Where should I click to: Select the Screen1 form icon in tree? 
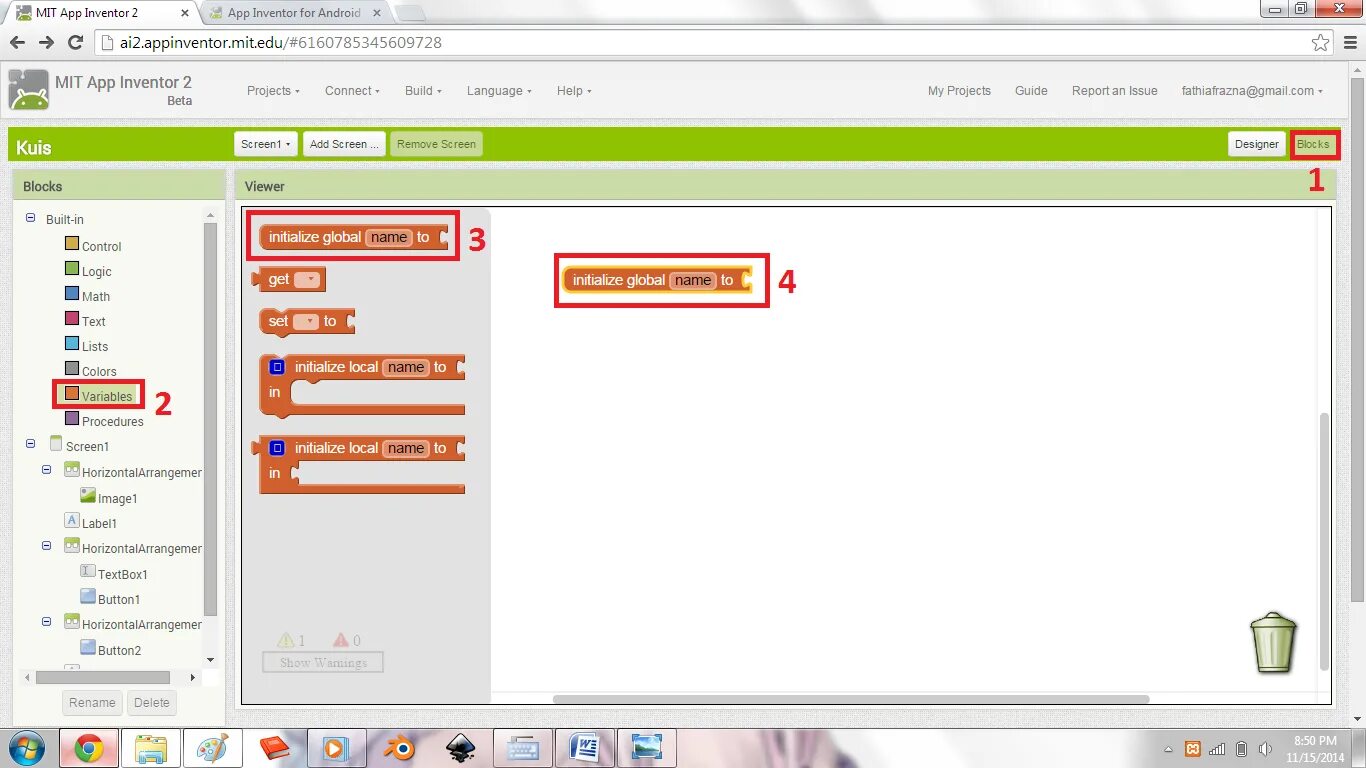click(56, 444)
